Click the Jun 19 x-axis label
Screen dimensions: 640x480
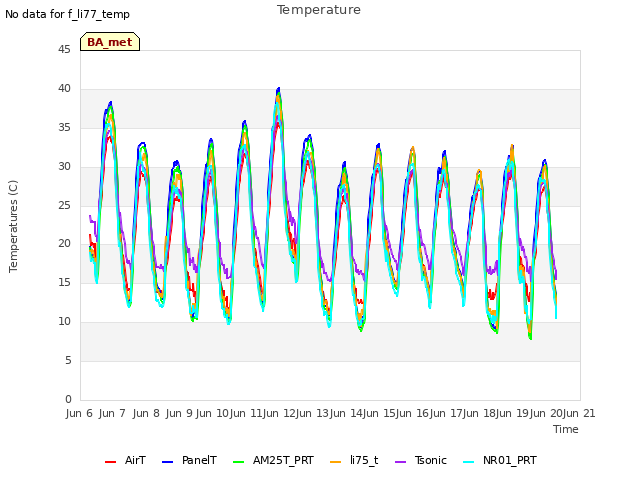[512, 413]
